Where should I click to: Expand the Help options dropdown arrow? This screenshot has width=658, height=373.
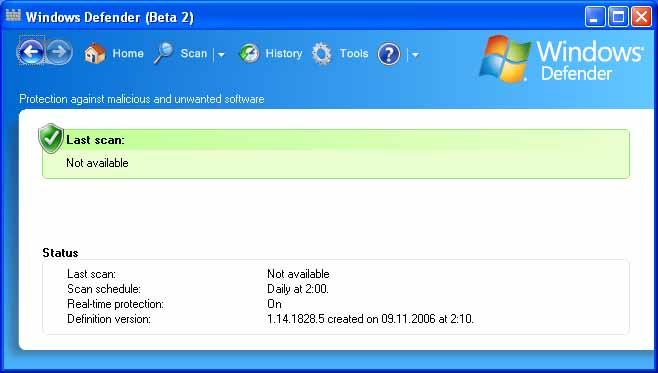tap(415, 55)
